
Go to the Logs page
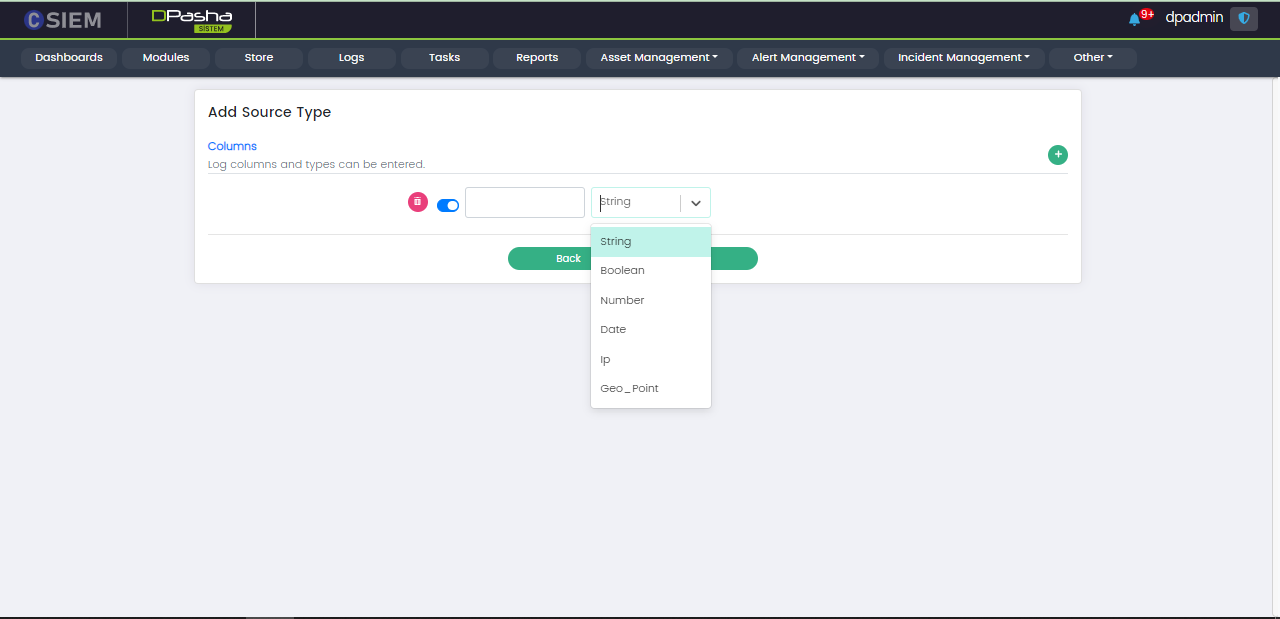point(351,58)
